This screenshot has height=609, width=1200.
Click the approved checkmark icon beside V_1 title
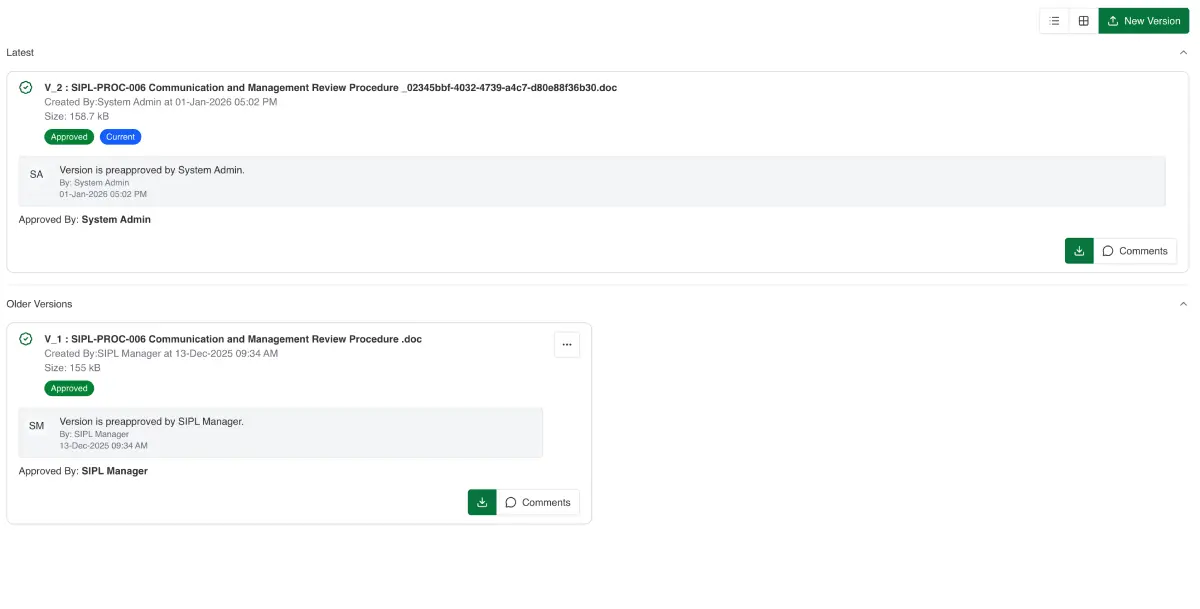point(27,339)
